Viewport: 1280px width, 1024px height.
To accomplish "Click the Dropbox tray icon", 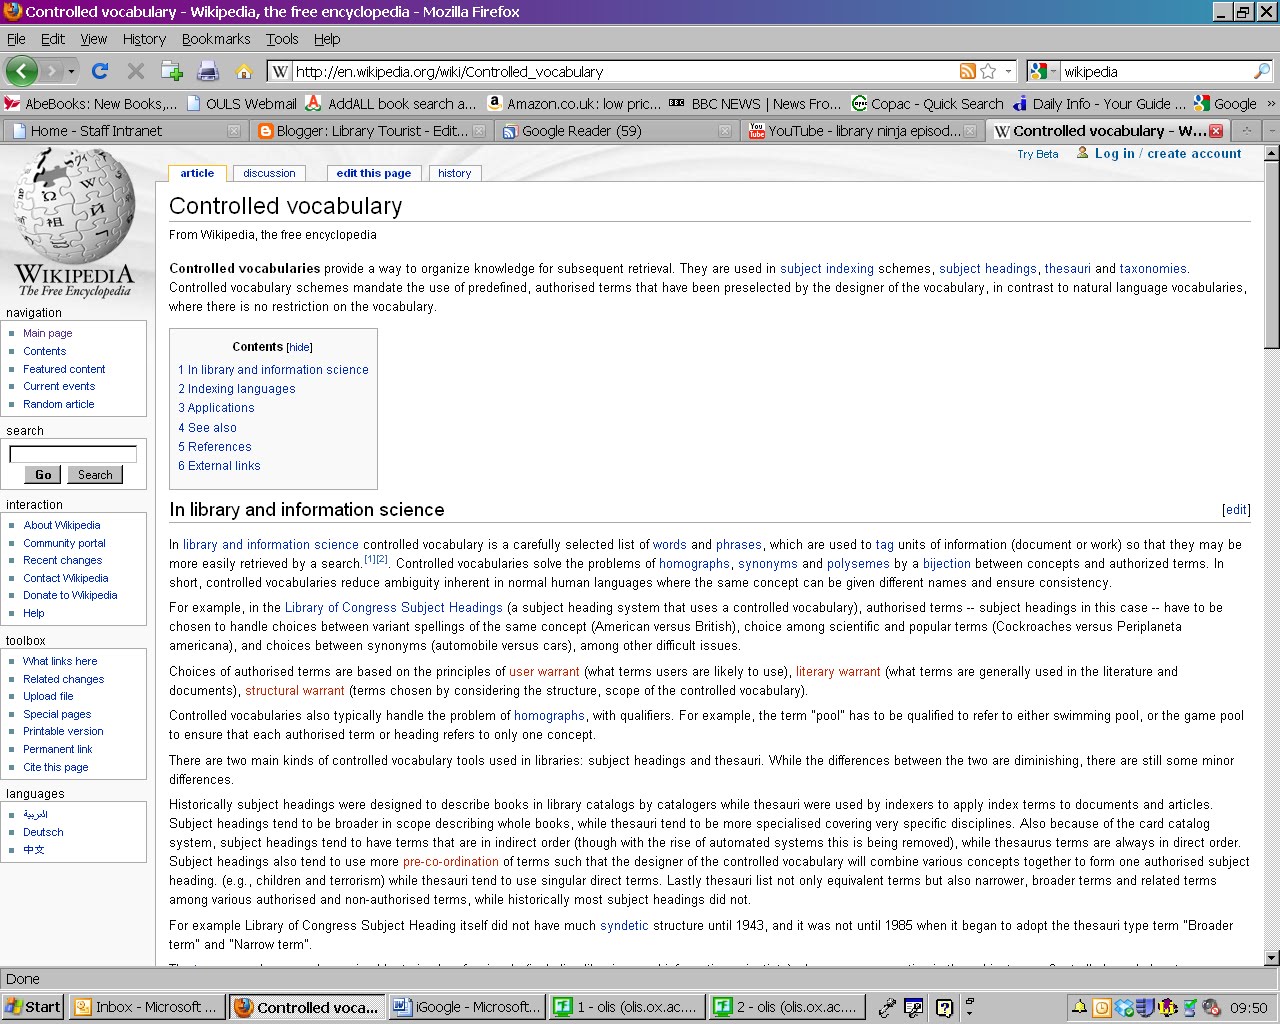I will [1123, 1008].
